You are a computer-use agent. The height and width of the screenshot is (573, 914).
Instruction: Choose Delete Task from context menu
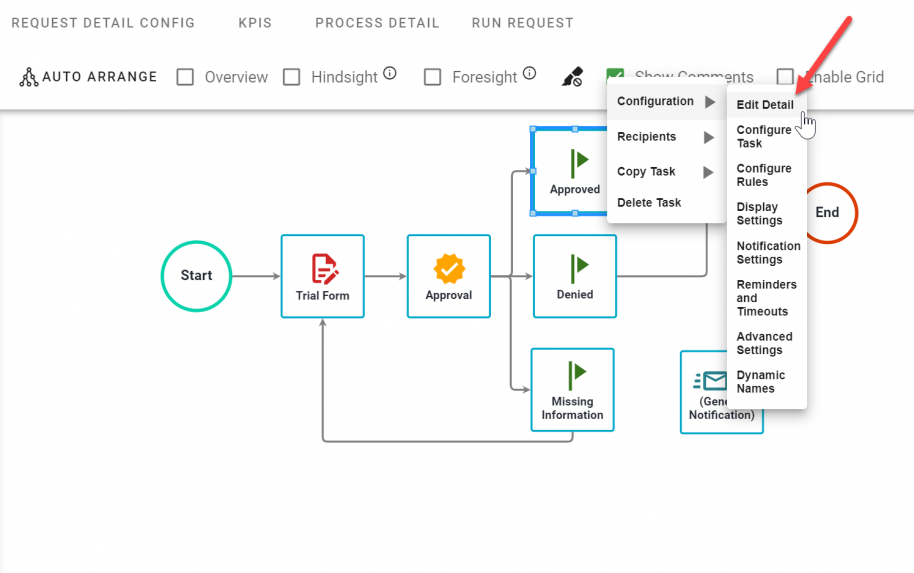[649, 203]
